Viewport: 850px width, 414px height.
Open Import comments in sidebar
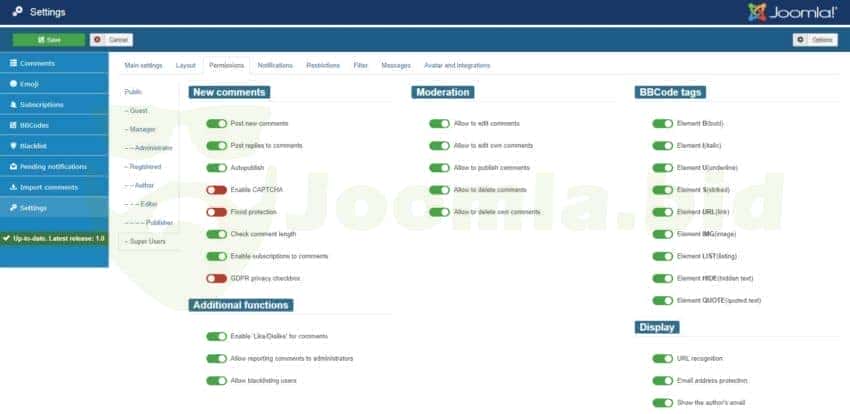click(54, 187)
